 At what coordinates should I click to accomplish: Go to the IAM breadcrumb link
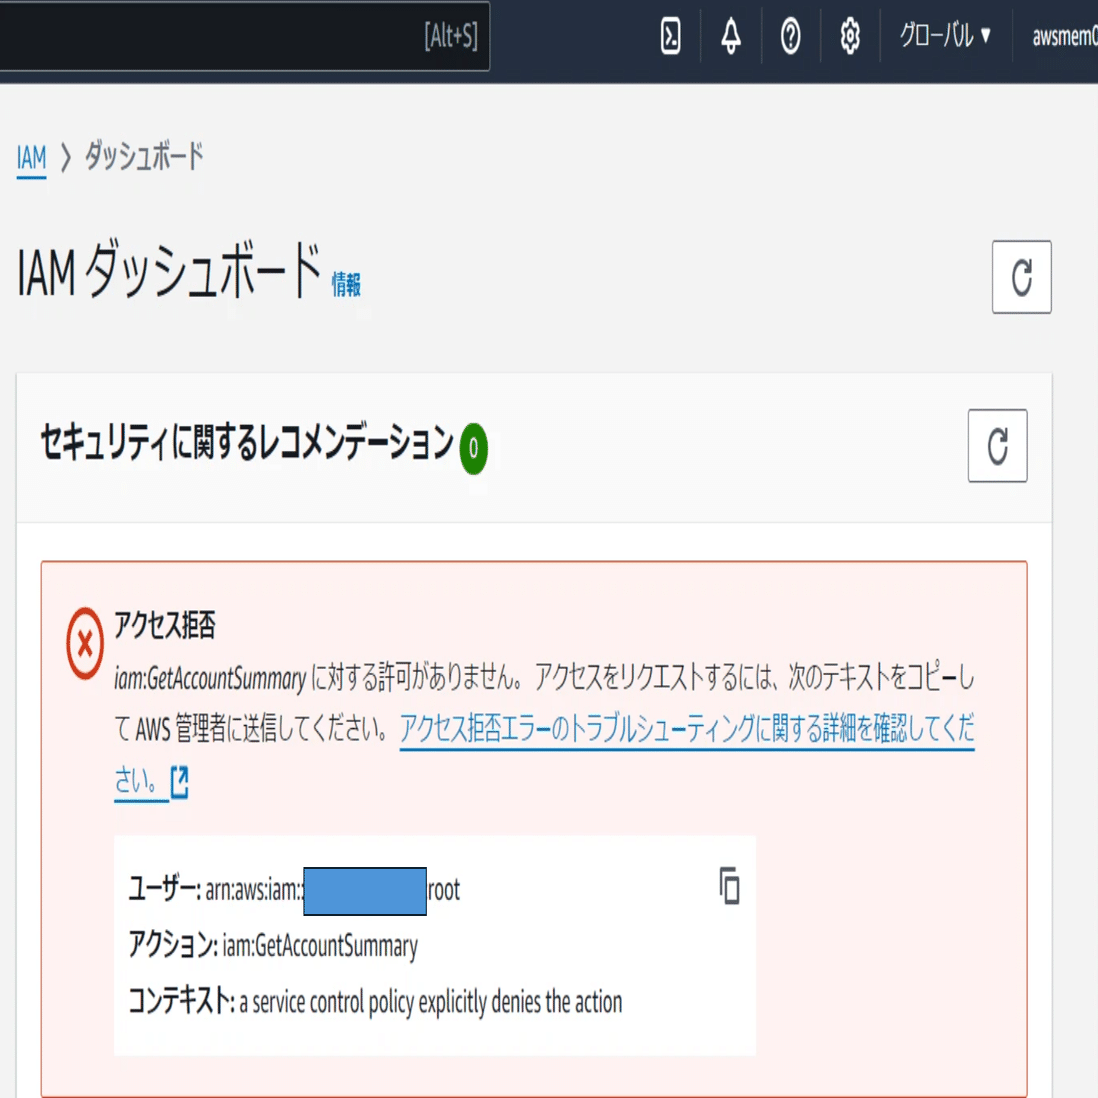click(32, 158)
